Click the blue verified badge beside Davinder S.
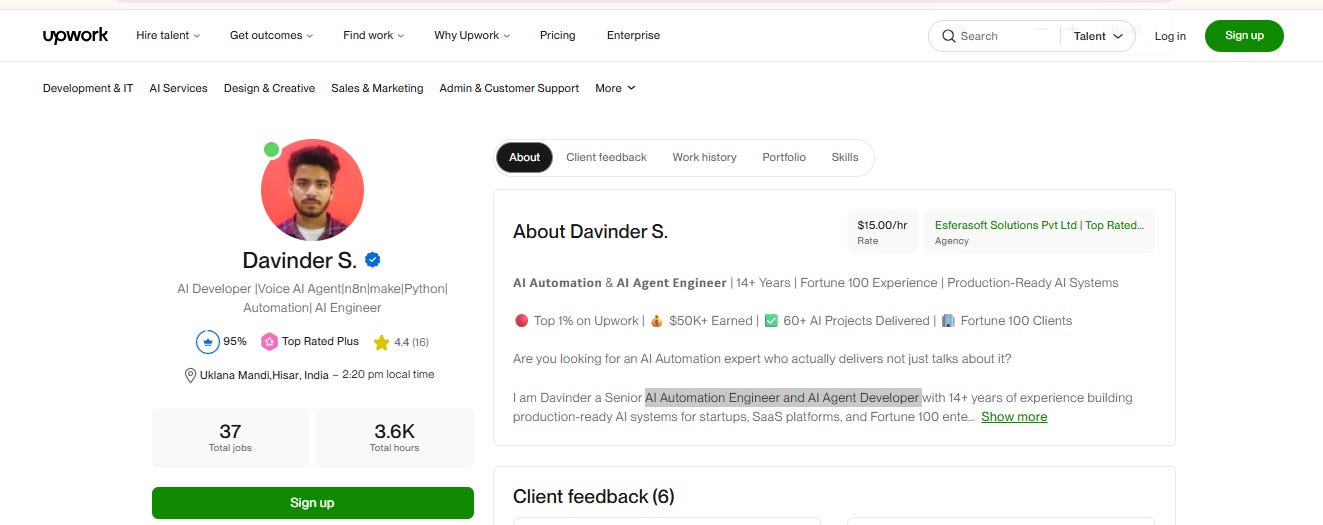This screenshot has height=525, width=1323. coord(372,260)
